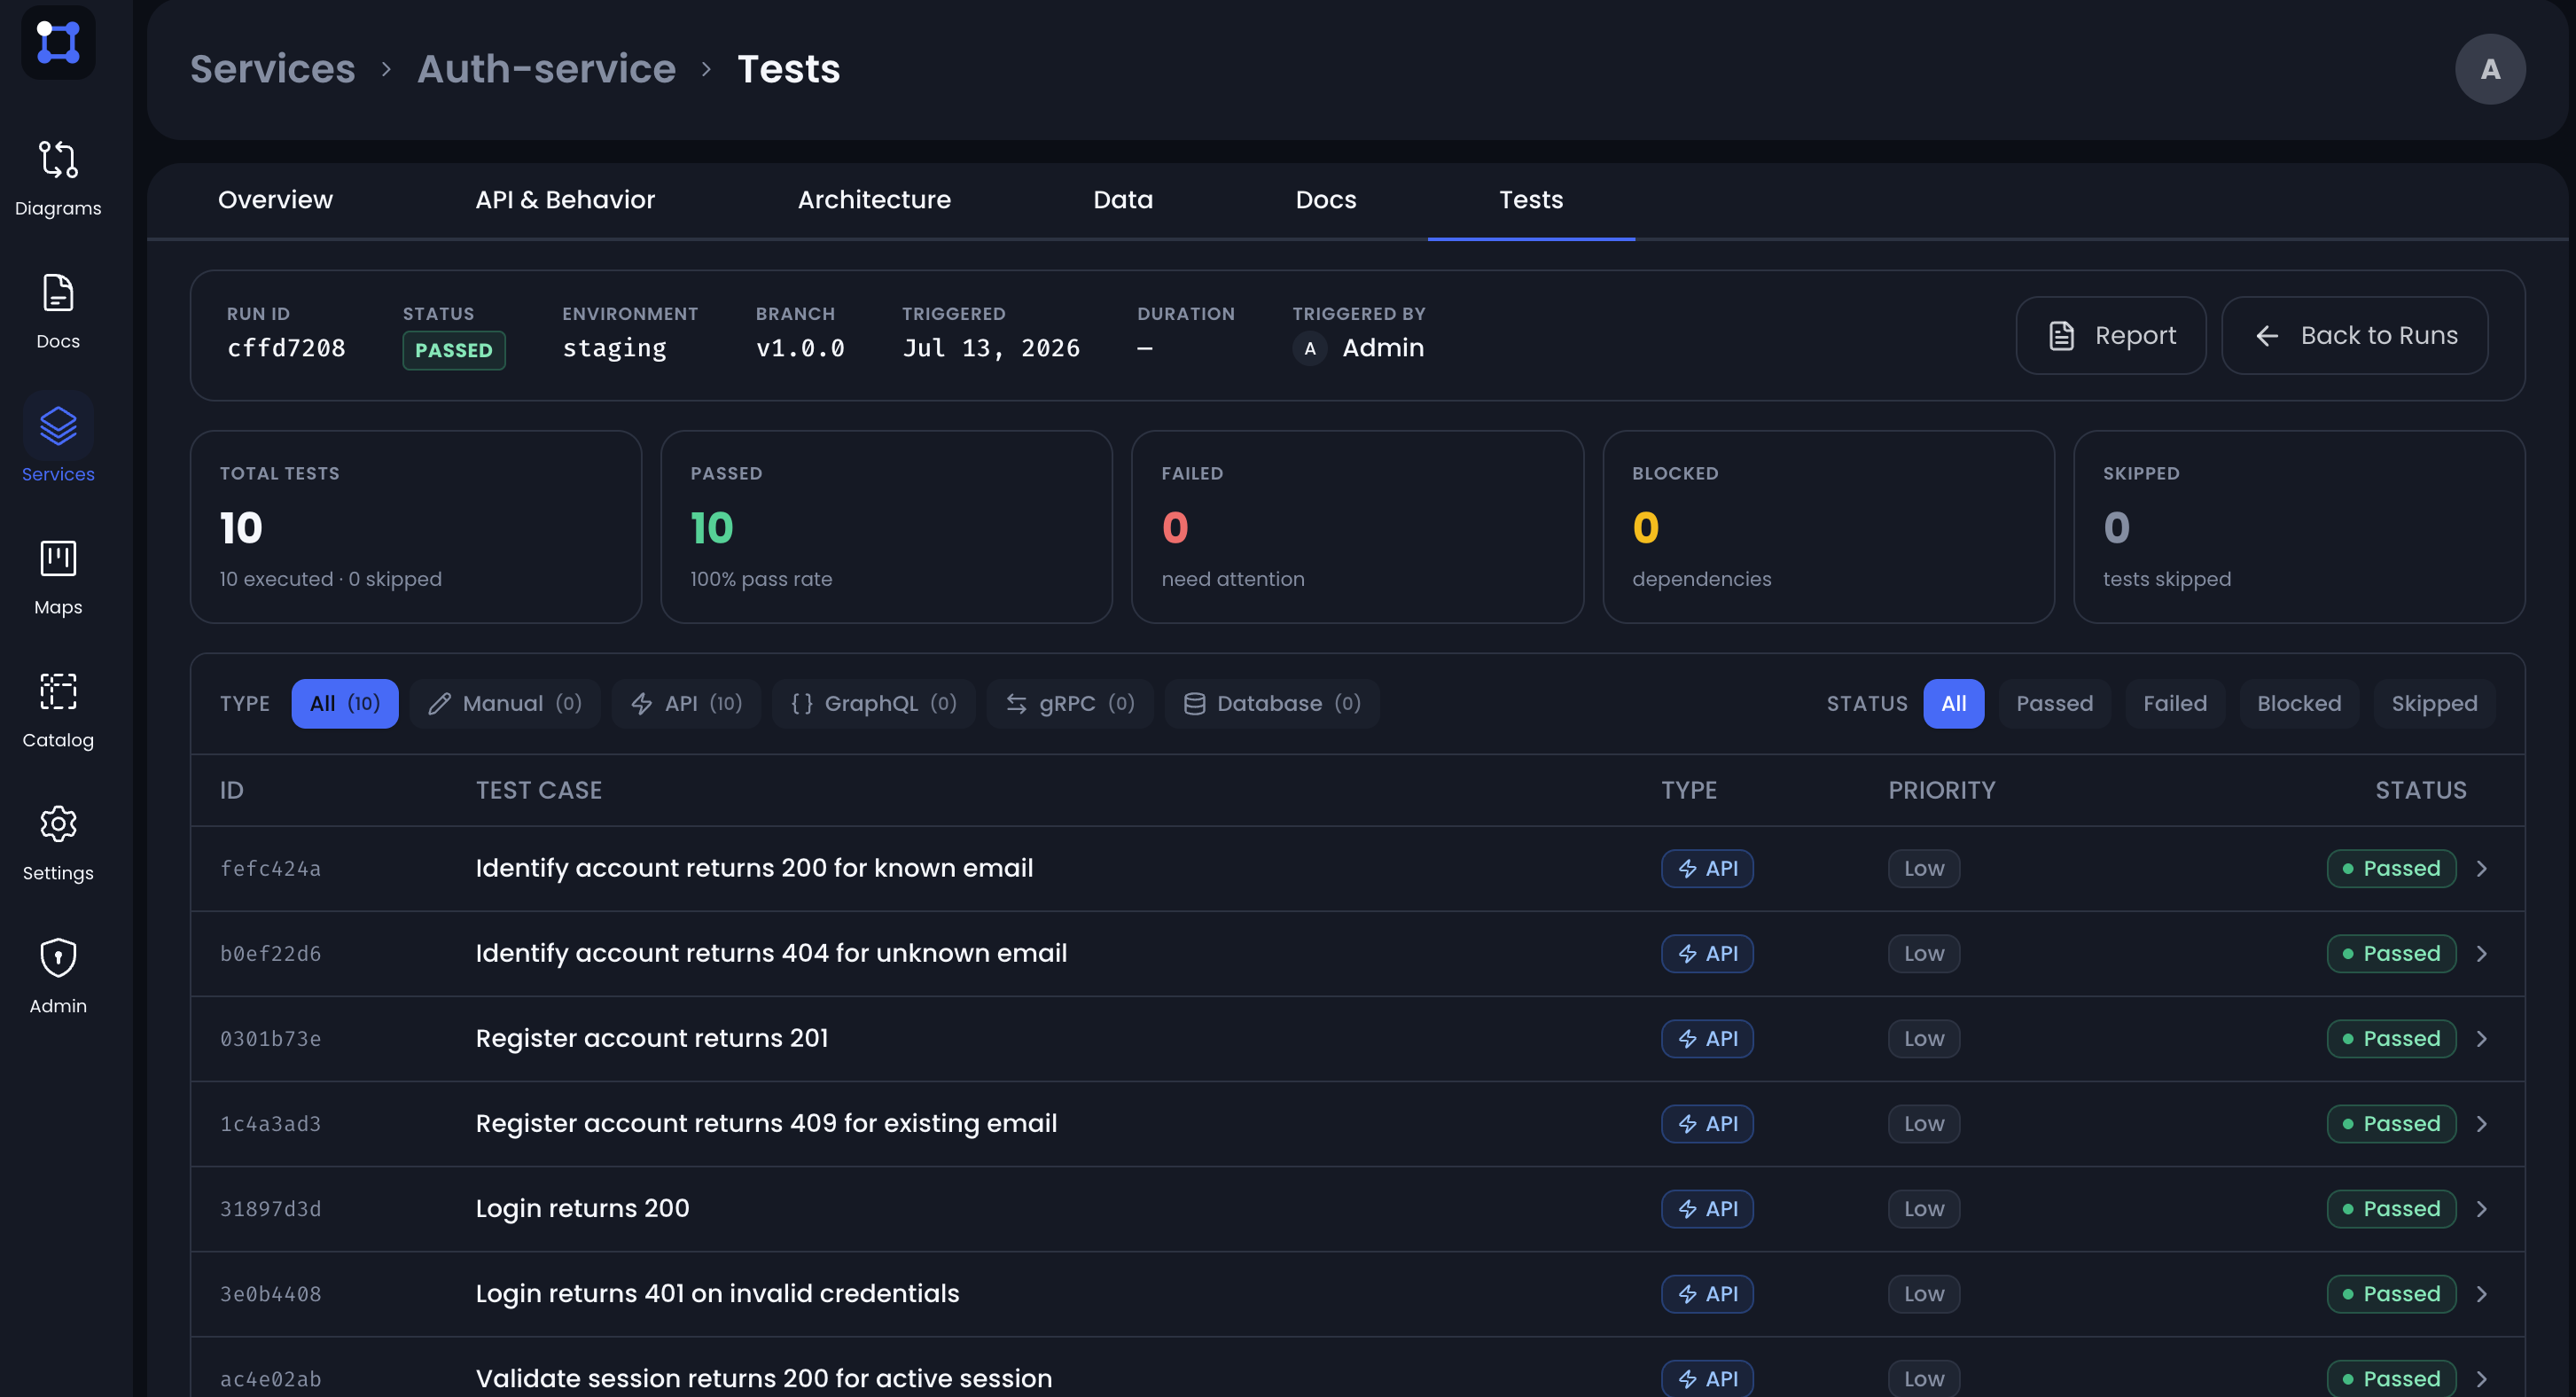Click the Skipped summary card

[2299, 527]
